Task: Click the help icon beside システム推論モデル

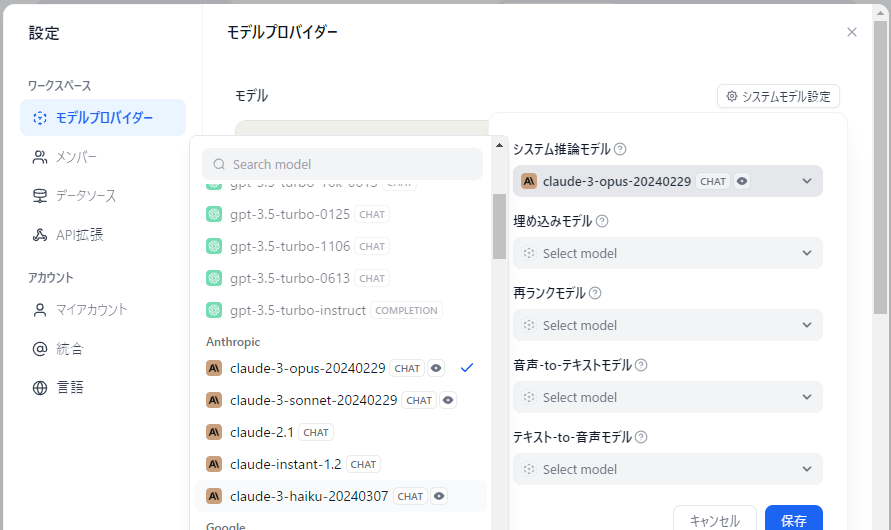Action: pyautogui.click(x=620, y=149)
